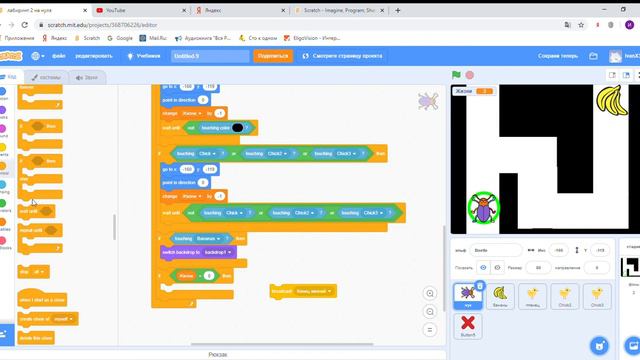Click Save Now in the menu bar

pos(558,56)
